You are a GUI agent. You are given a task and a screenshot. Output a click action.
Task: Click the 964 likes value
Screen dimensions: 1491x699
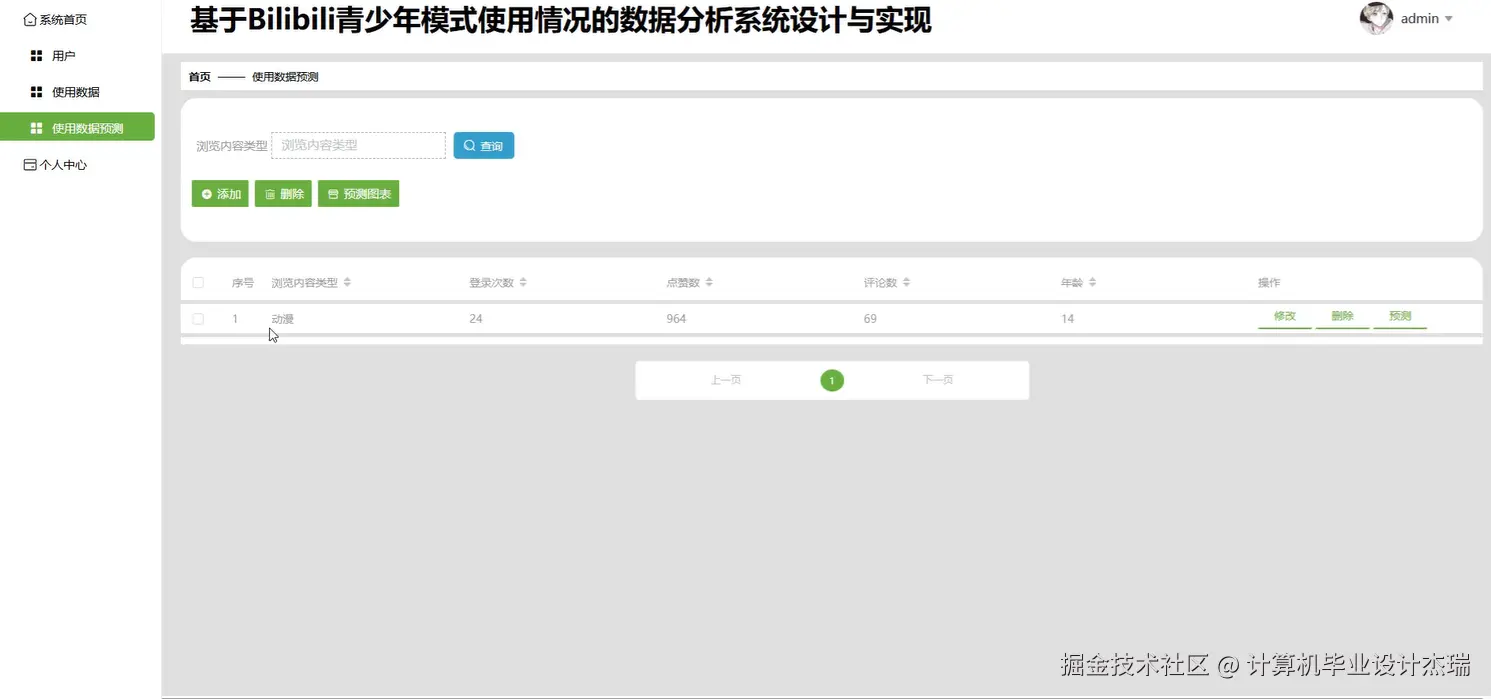point(676,319)
